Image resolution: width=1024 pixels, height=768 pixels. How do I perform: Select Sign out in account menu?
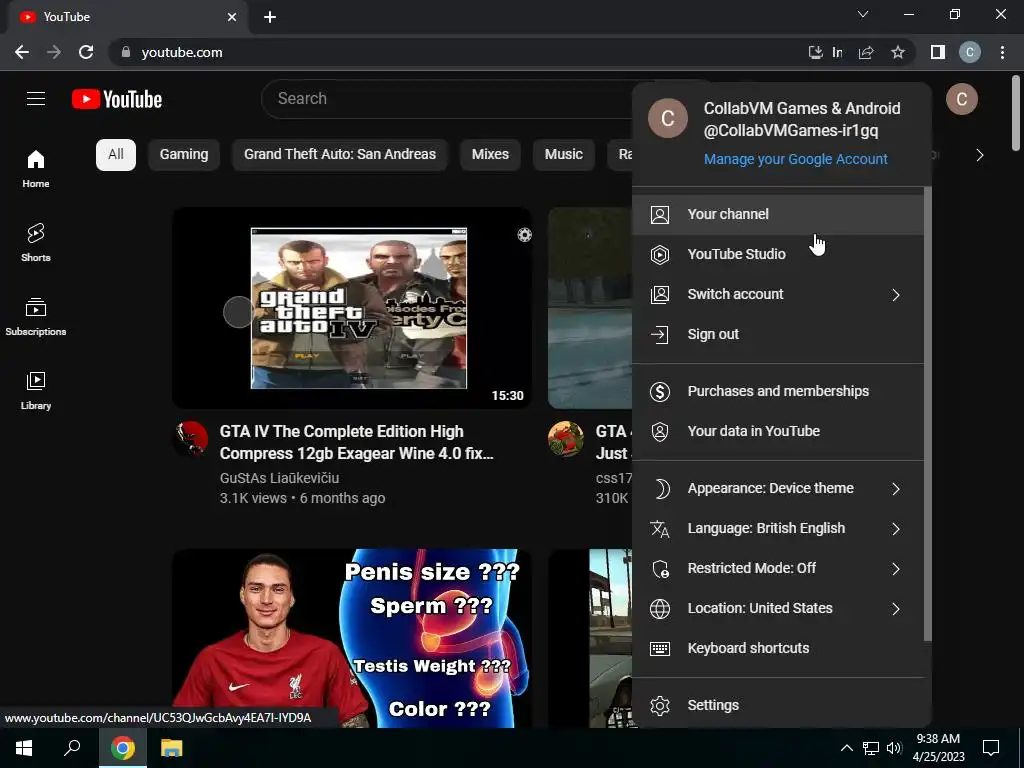(778, 334)
